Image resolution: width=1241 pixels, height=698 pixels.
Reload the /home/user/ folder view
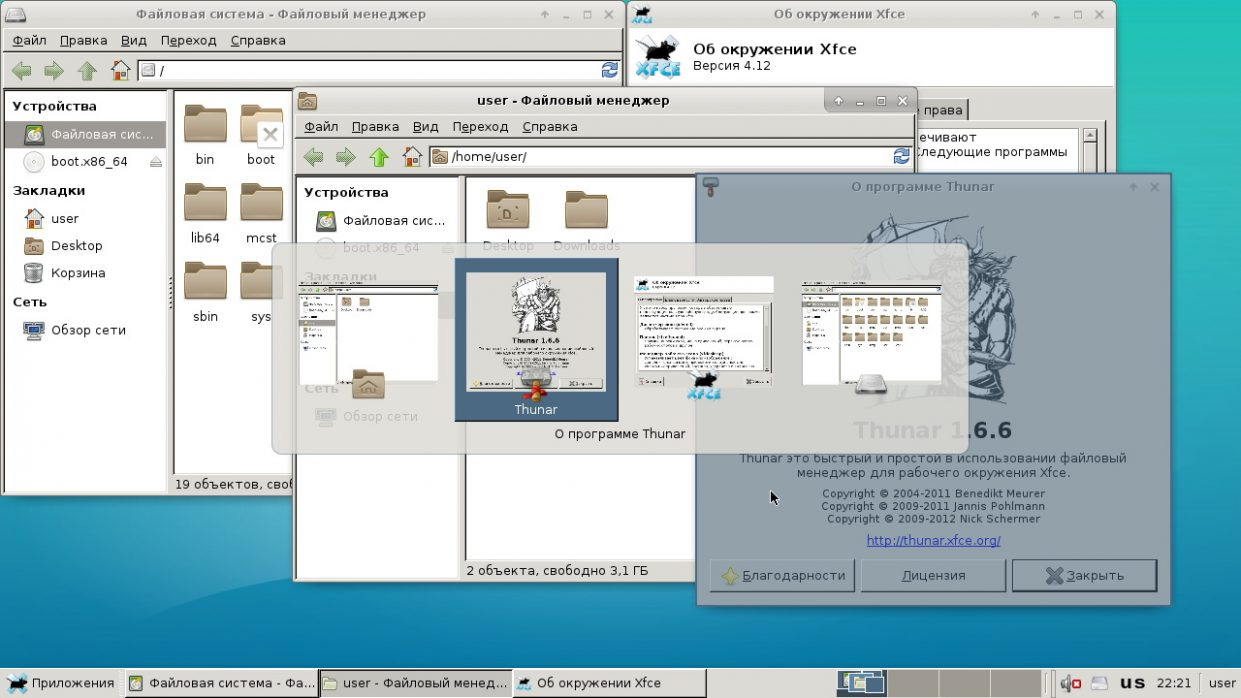coord(901,157)
